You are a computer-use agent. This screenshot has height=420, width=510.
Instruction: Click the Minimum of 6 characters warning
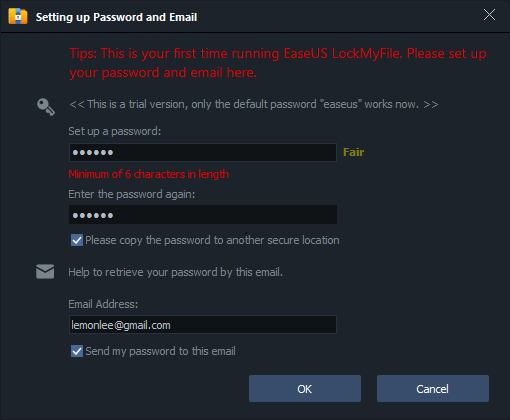(149, 174)
